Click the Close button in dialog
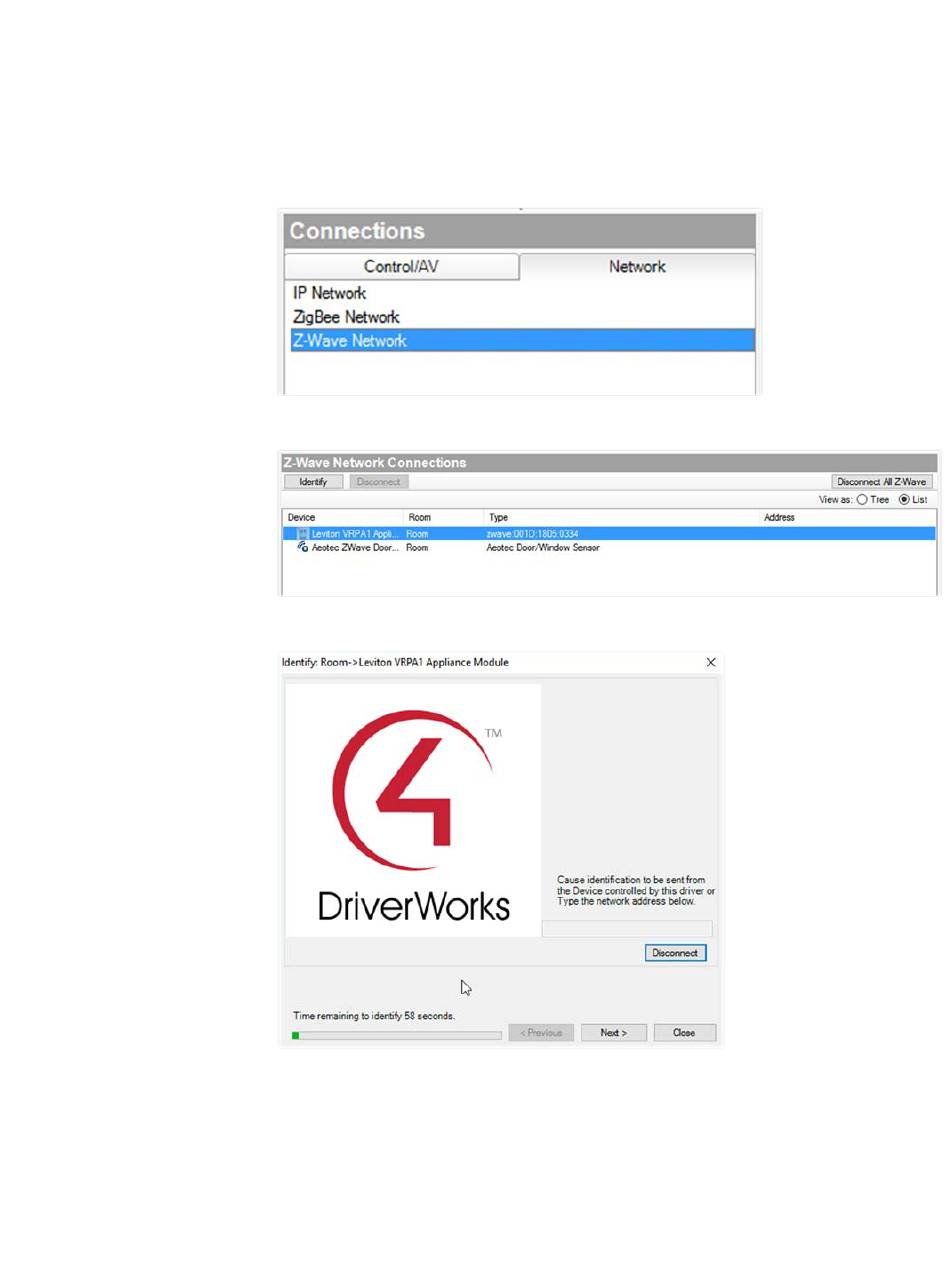 (684, 1032)
